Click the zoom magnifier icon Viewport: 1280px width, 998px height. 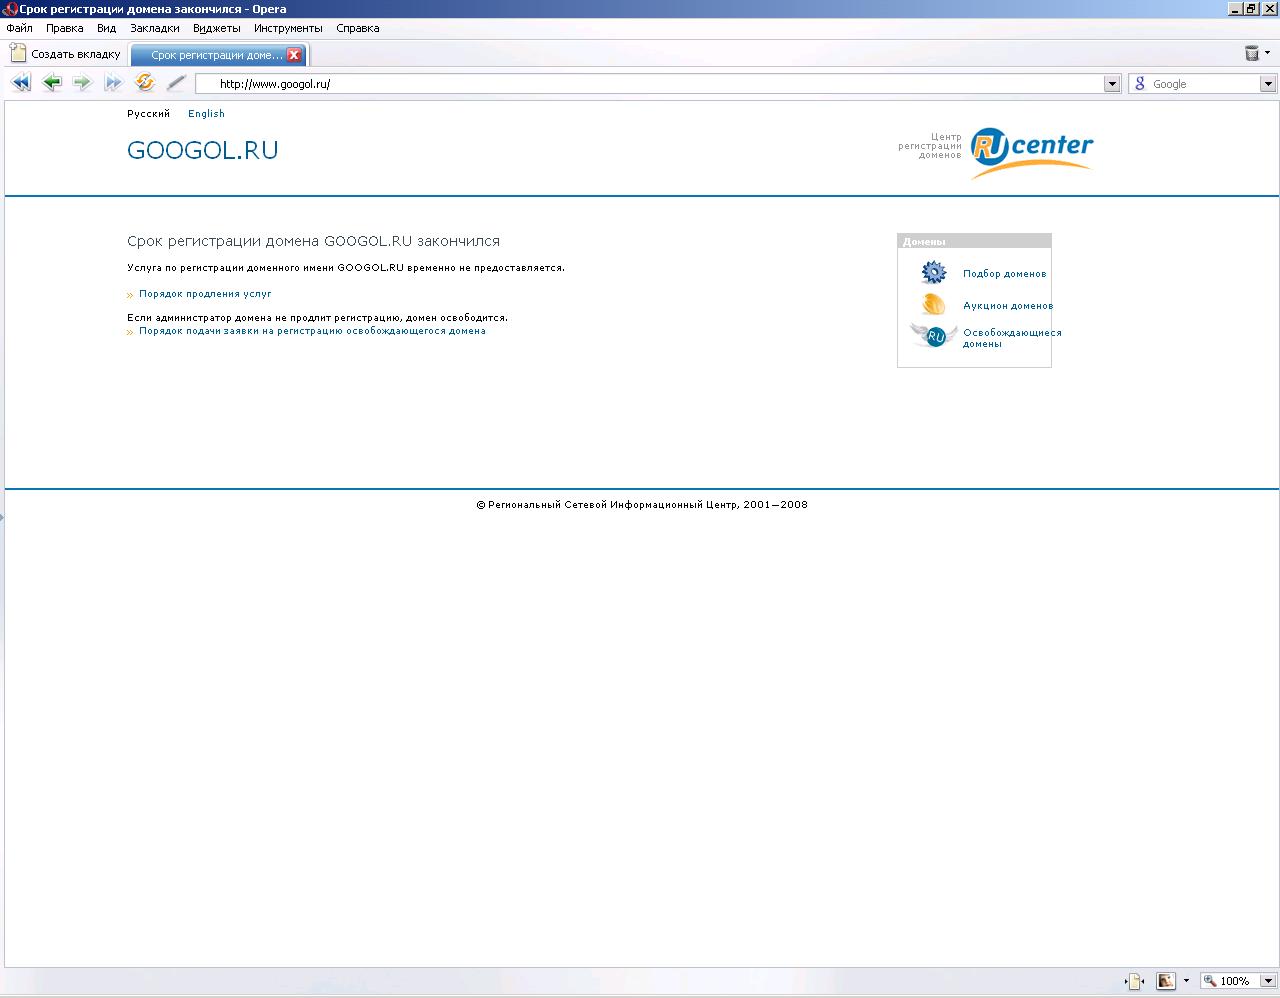tap(1210, 981)
